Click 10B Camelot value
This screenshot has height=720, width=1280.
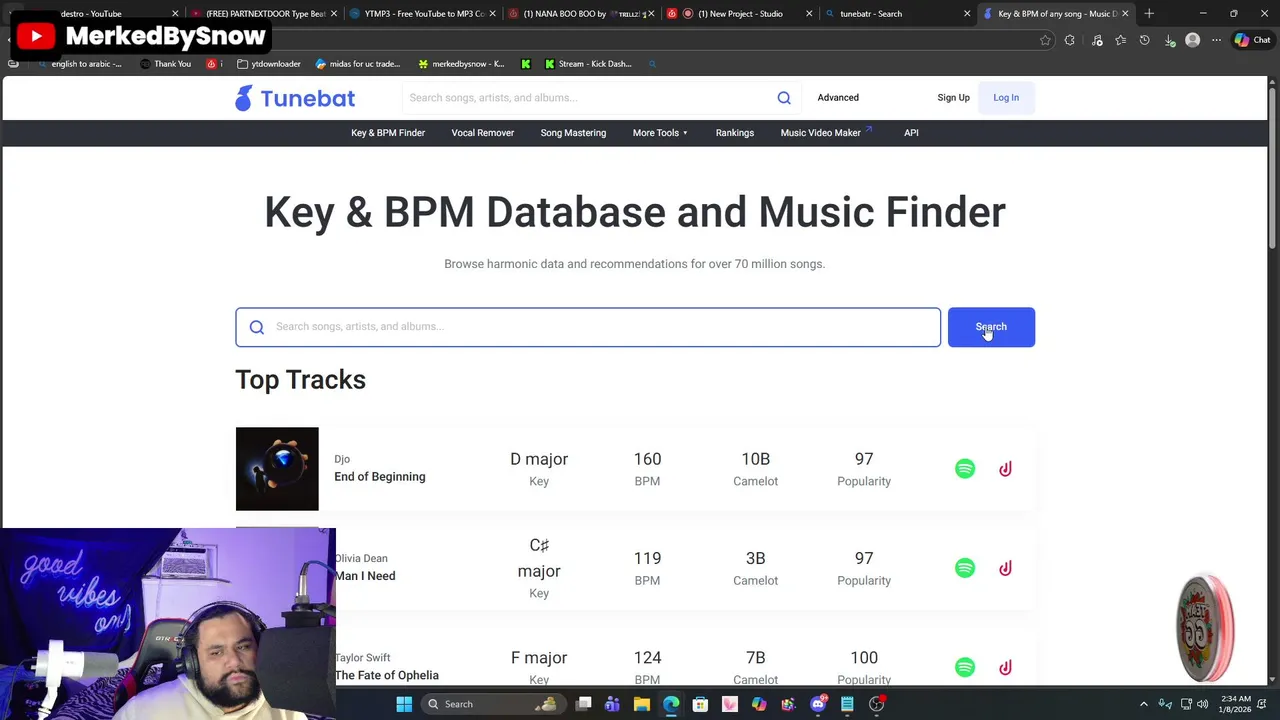click(x=755, y=459)
